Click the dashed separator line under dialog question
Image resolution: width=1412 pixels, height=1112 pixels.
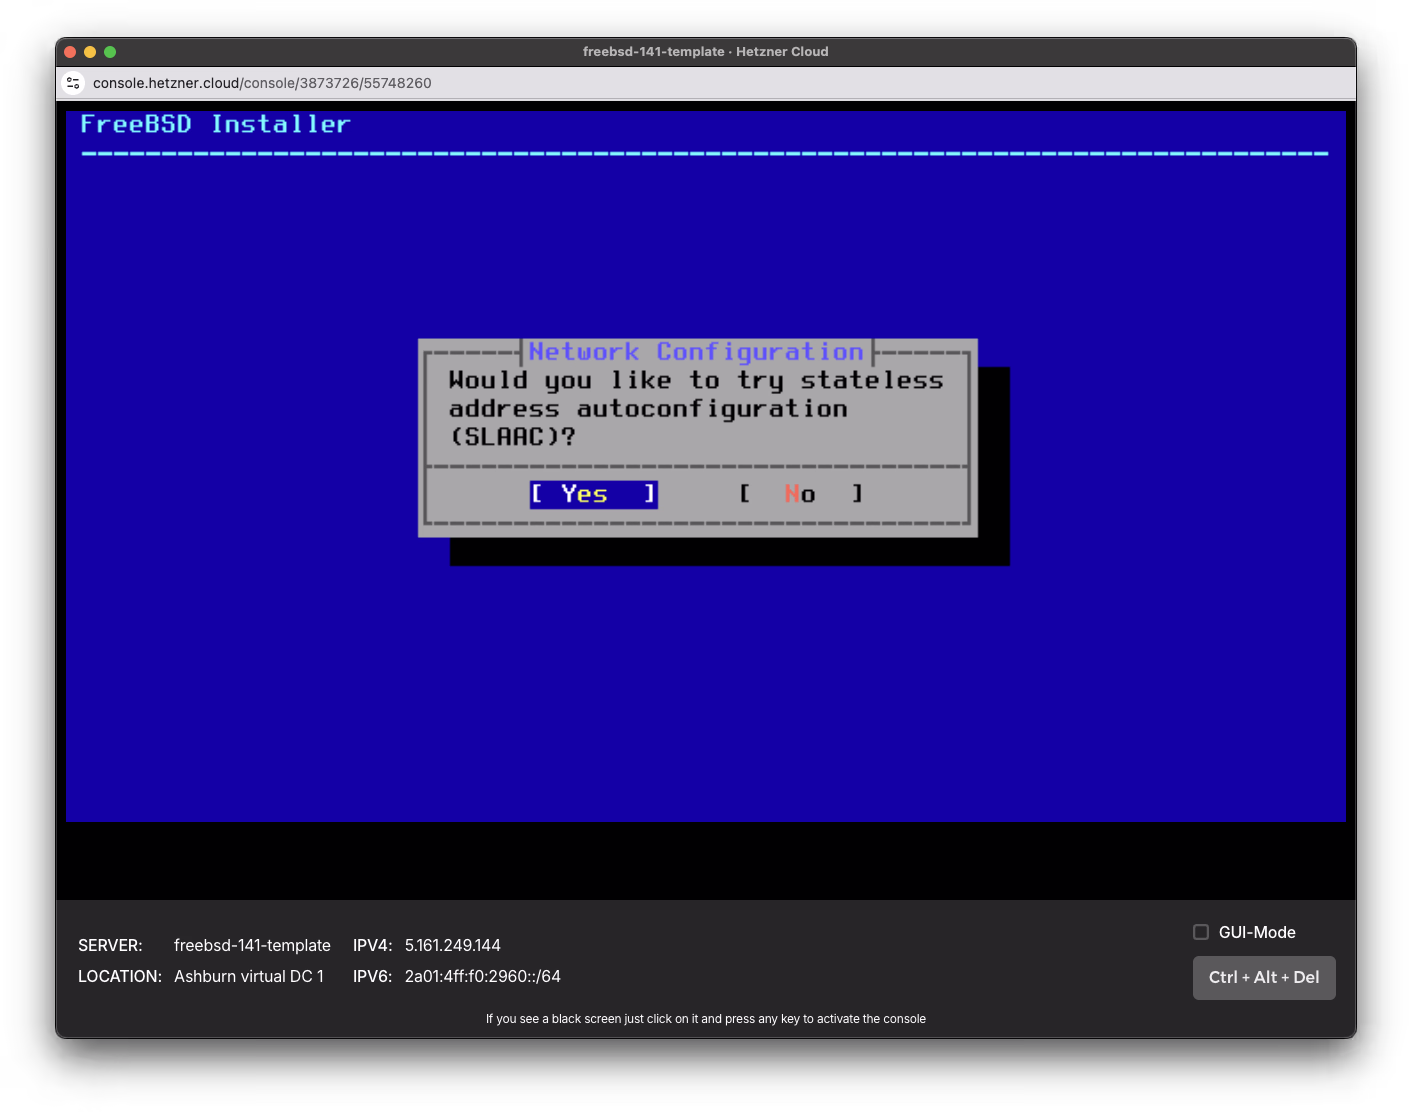click(x=697, y=466)
